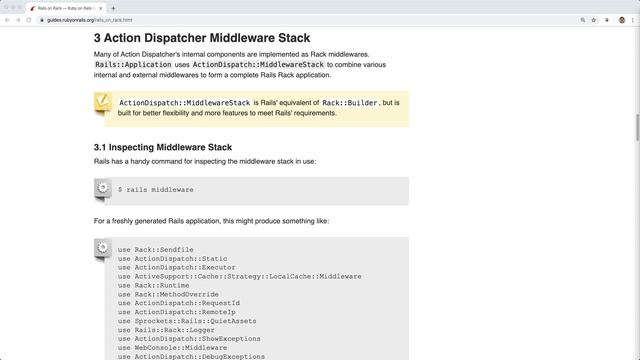Go forward in browser history
This screenshot has height=360, width=640.
pyautogui.click(x=18, y=20)
